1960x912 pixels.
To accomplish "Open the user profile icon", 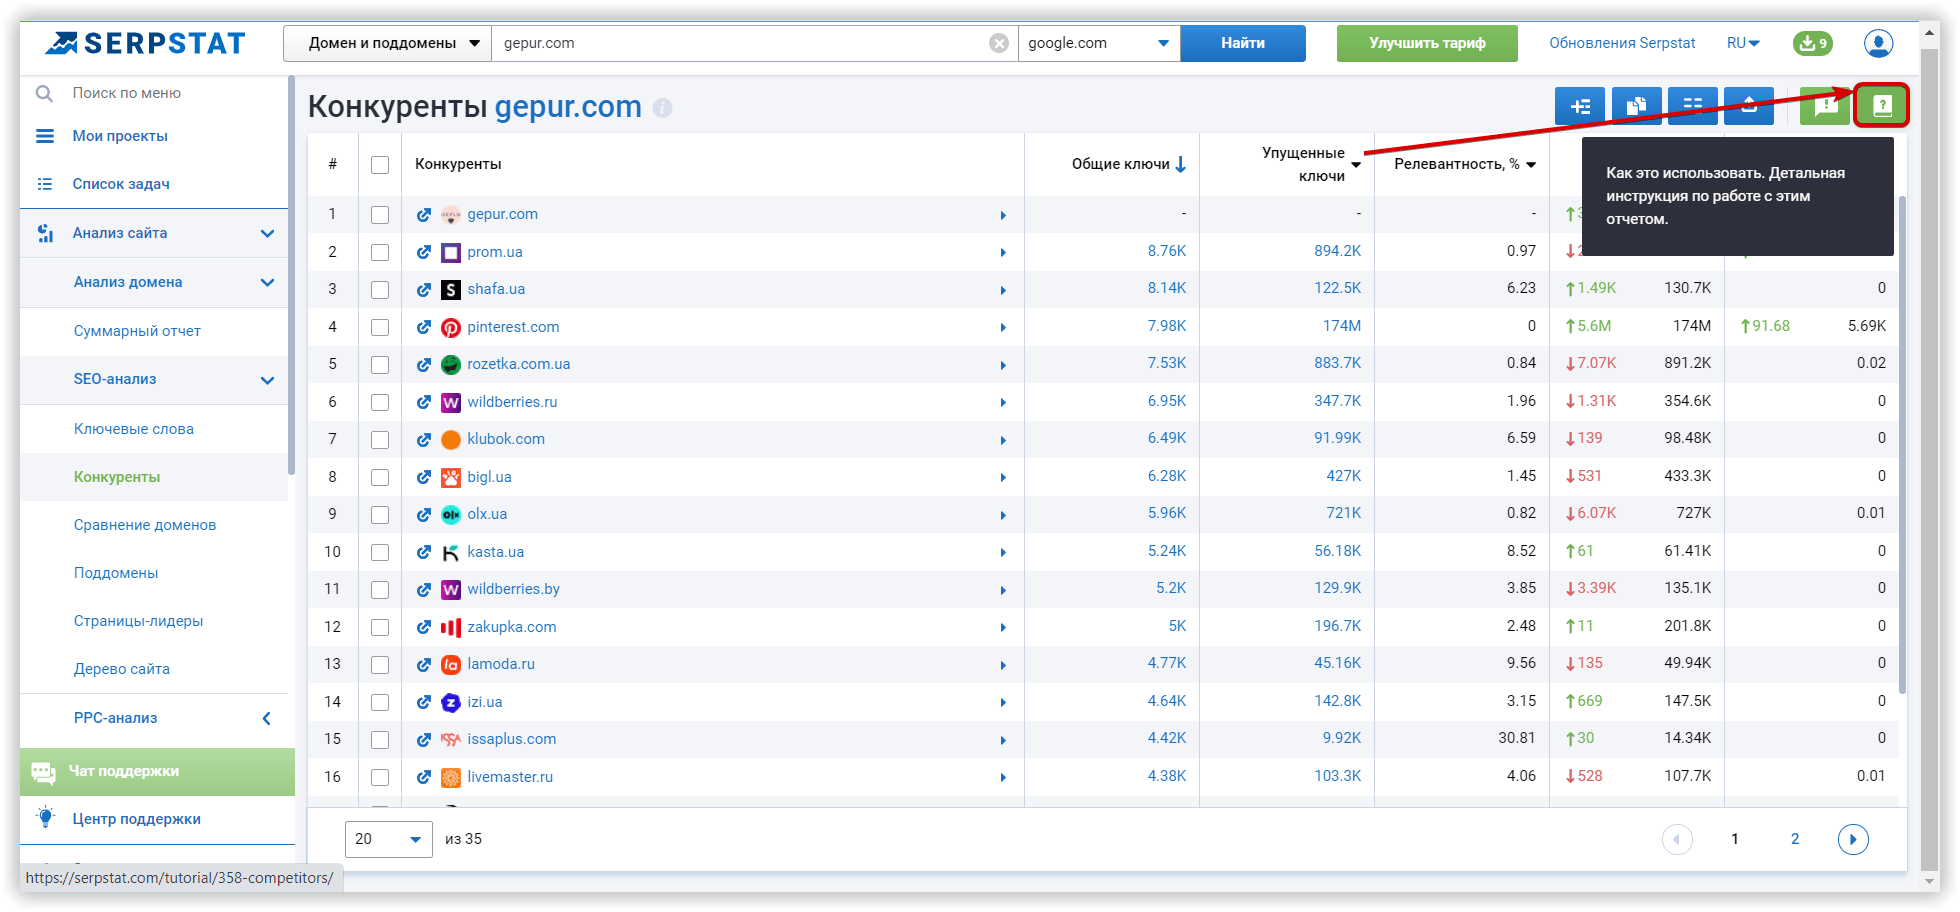I will click(x=1878, y=43).
